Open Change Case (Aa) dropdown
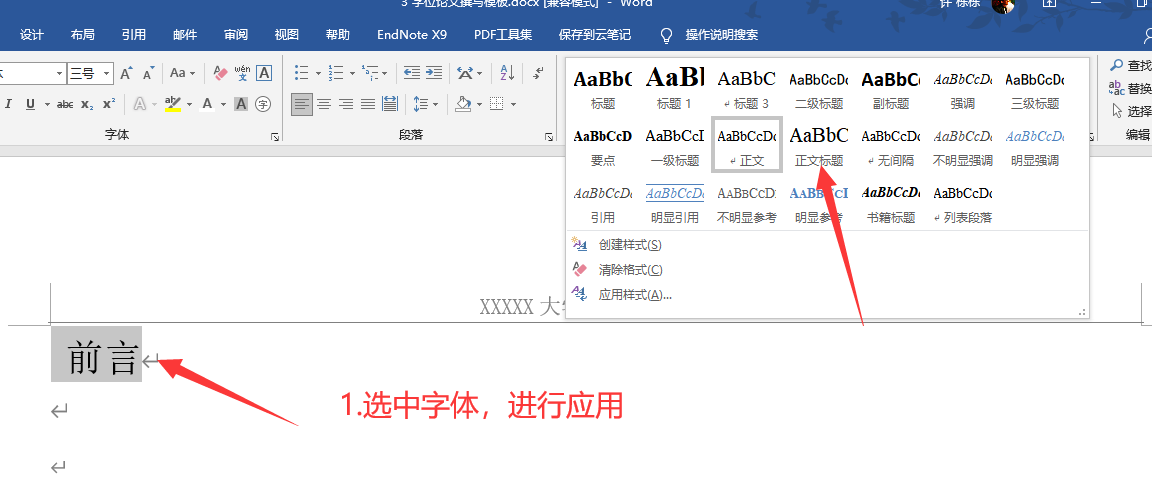Viewport: 1152px width, 501px height. coord(182,73)
